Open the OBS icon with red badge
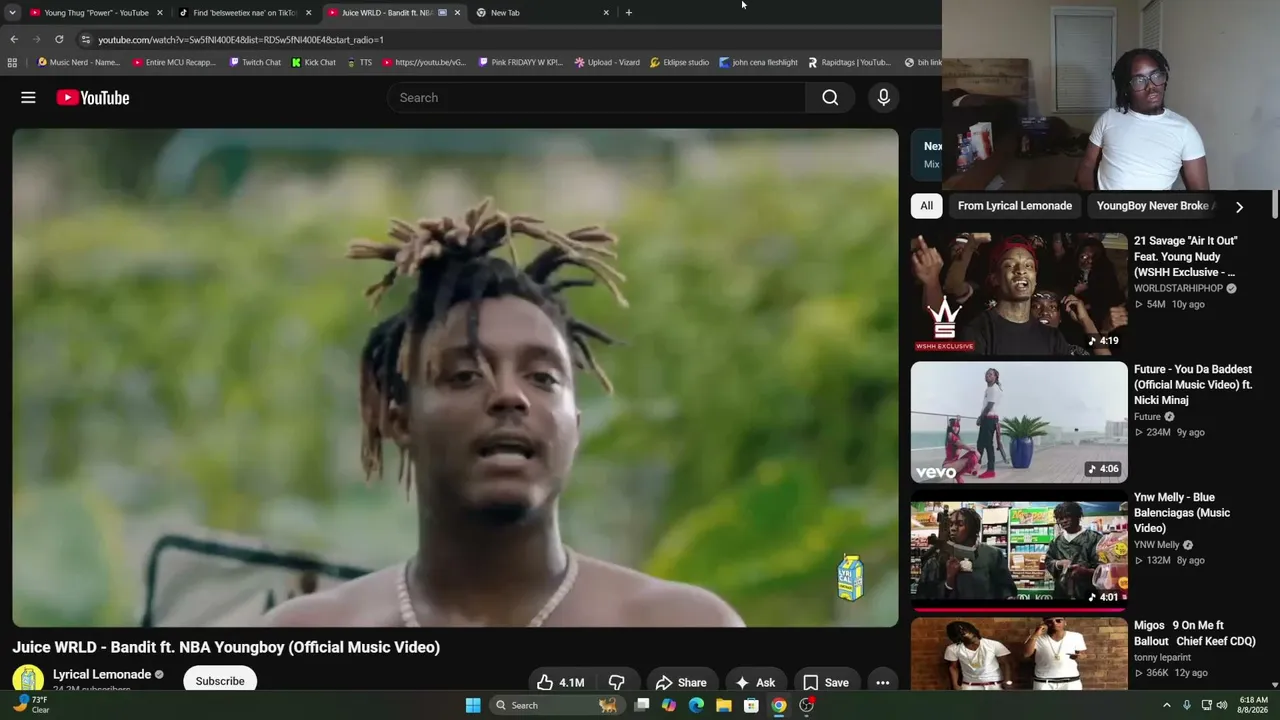The height and width of the screenshot is (720, 1280). (806, 705)
